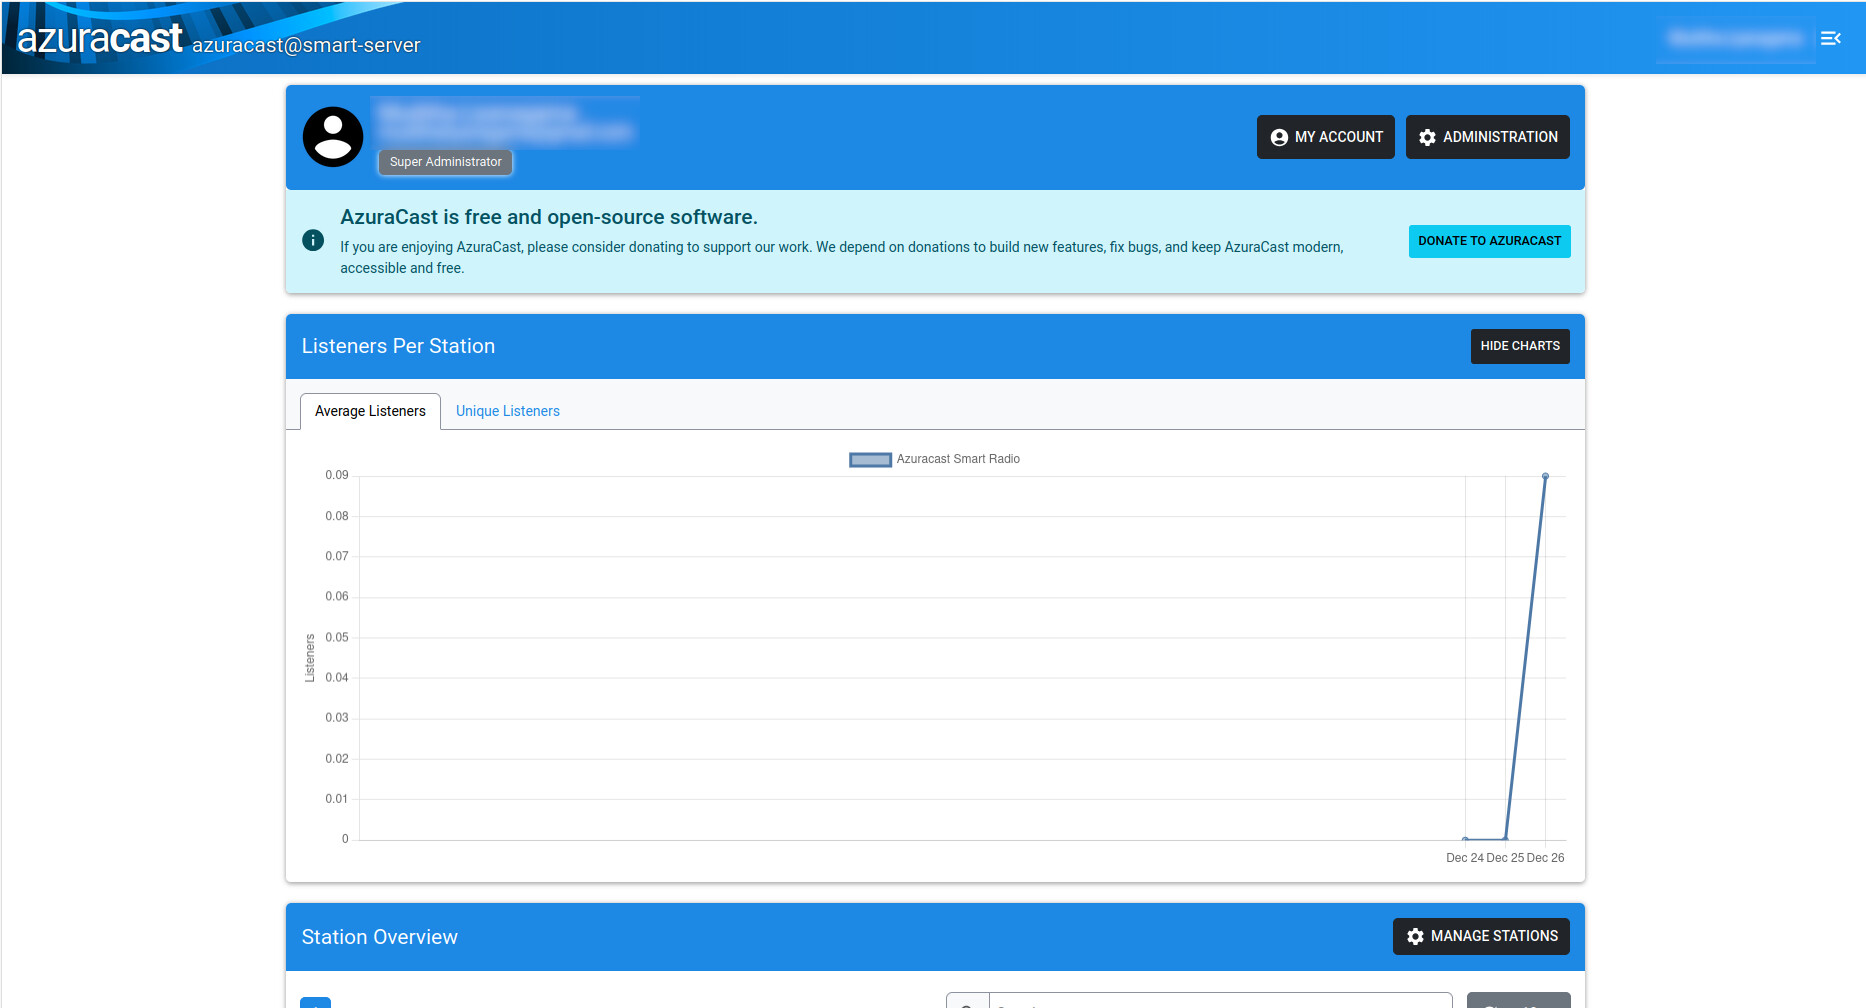Open the My Account page
1866x1008 pixels.
click(x=1325, y=137)
